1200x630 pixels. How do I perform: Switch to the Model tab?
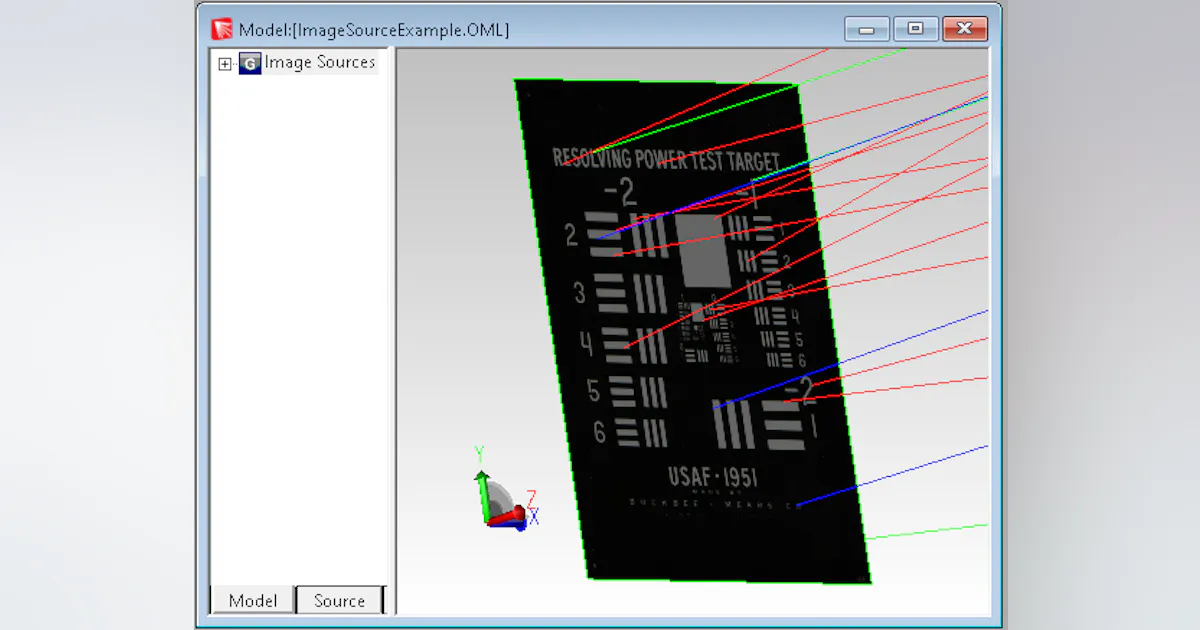point(252,600)
